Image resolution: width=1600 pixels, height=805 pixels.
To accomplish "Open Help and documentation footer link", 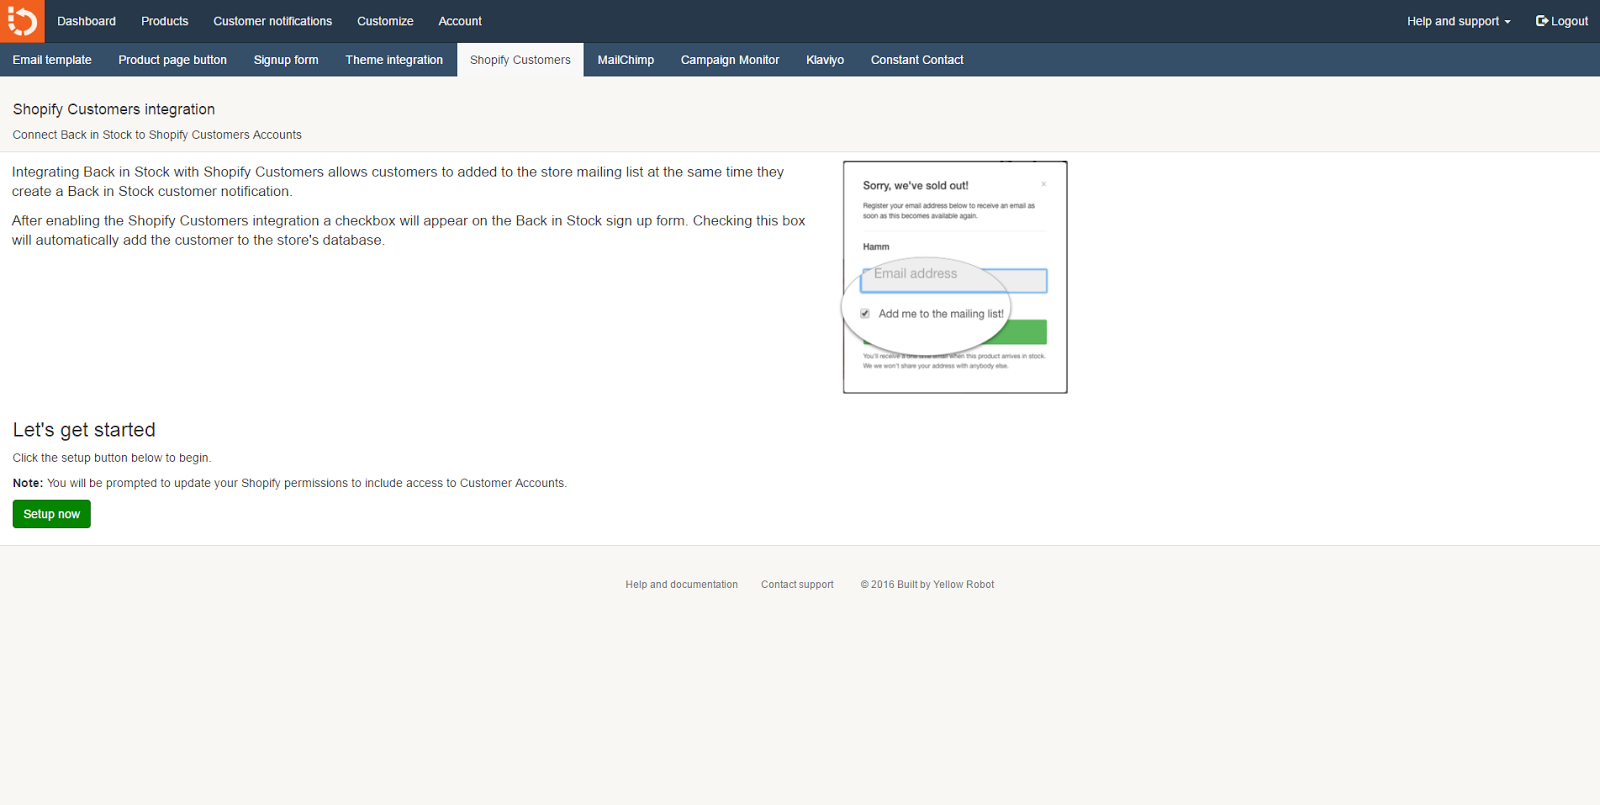I will [681, 585].
